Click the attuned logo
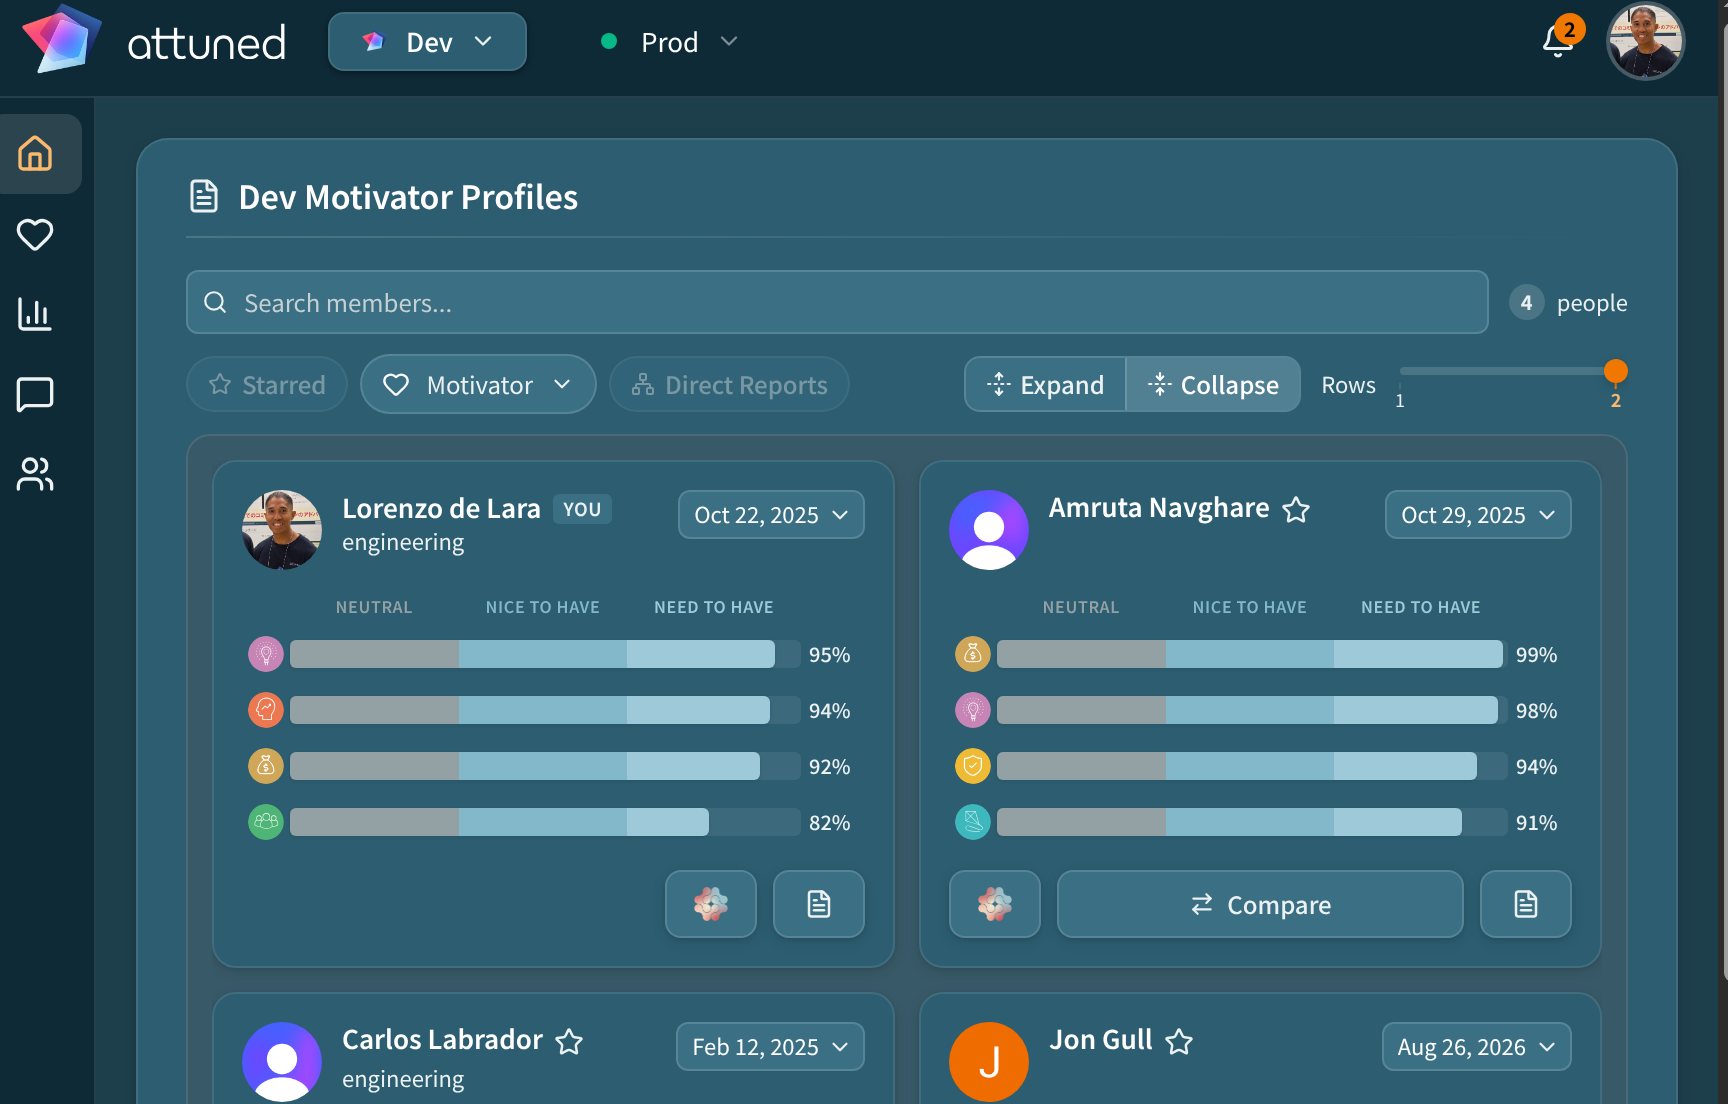Viewport: 1728px width, 1104px height. click(x=155, y=42)
